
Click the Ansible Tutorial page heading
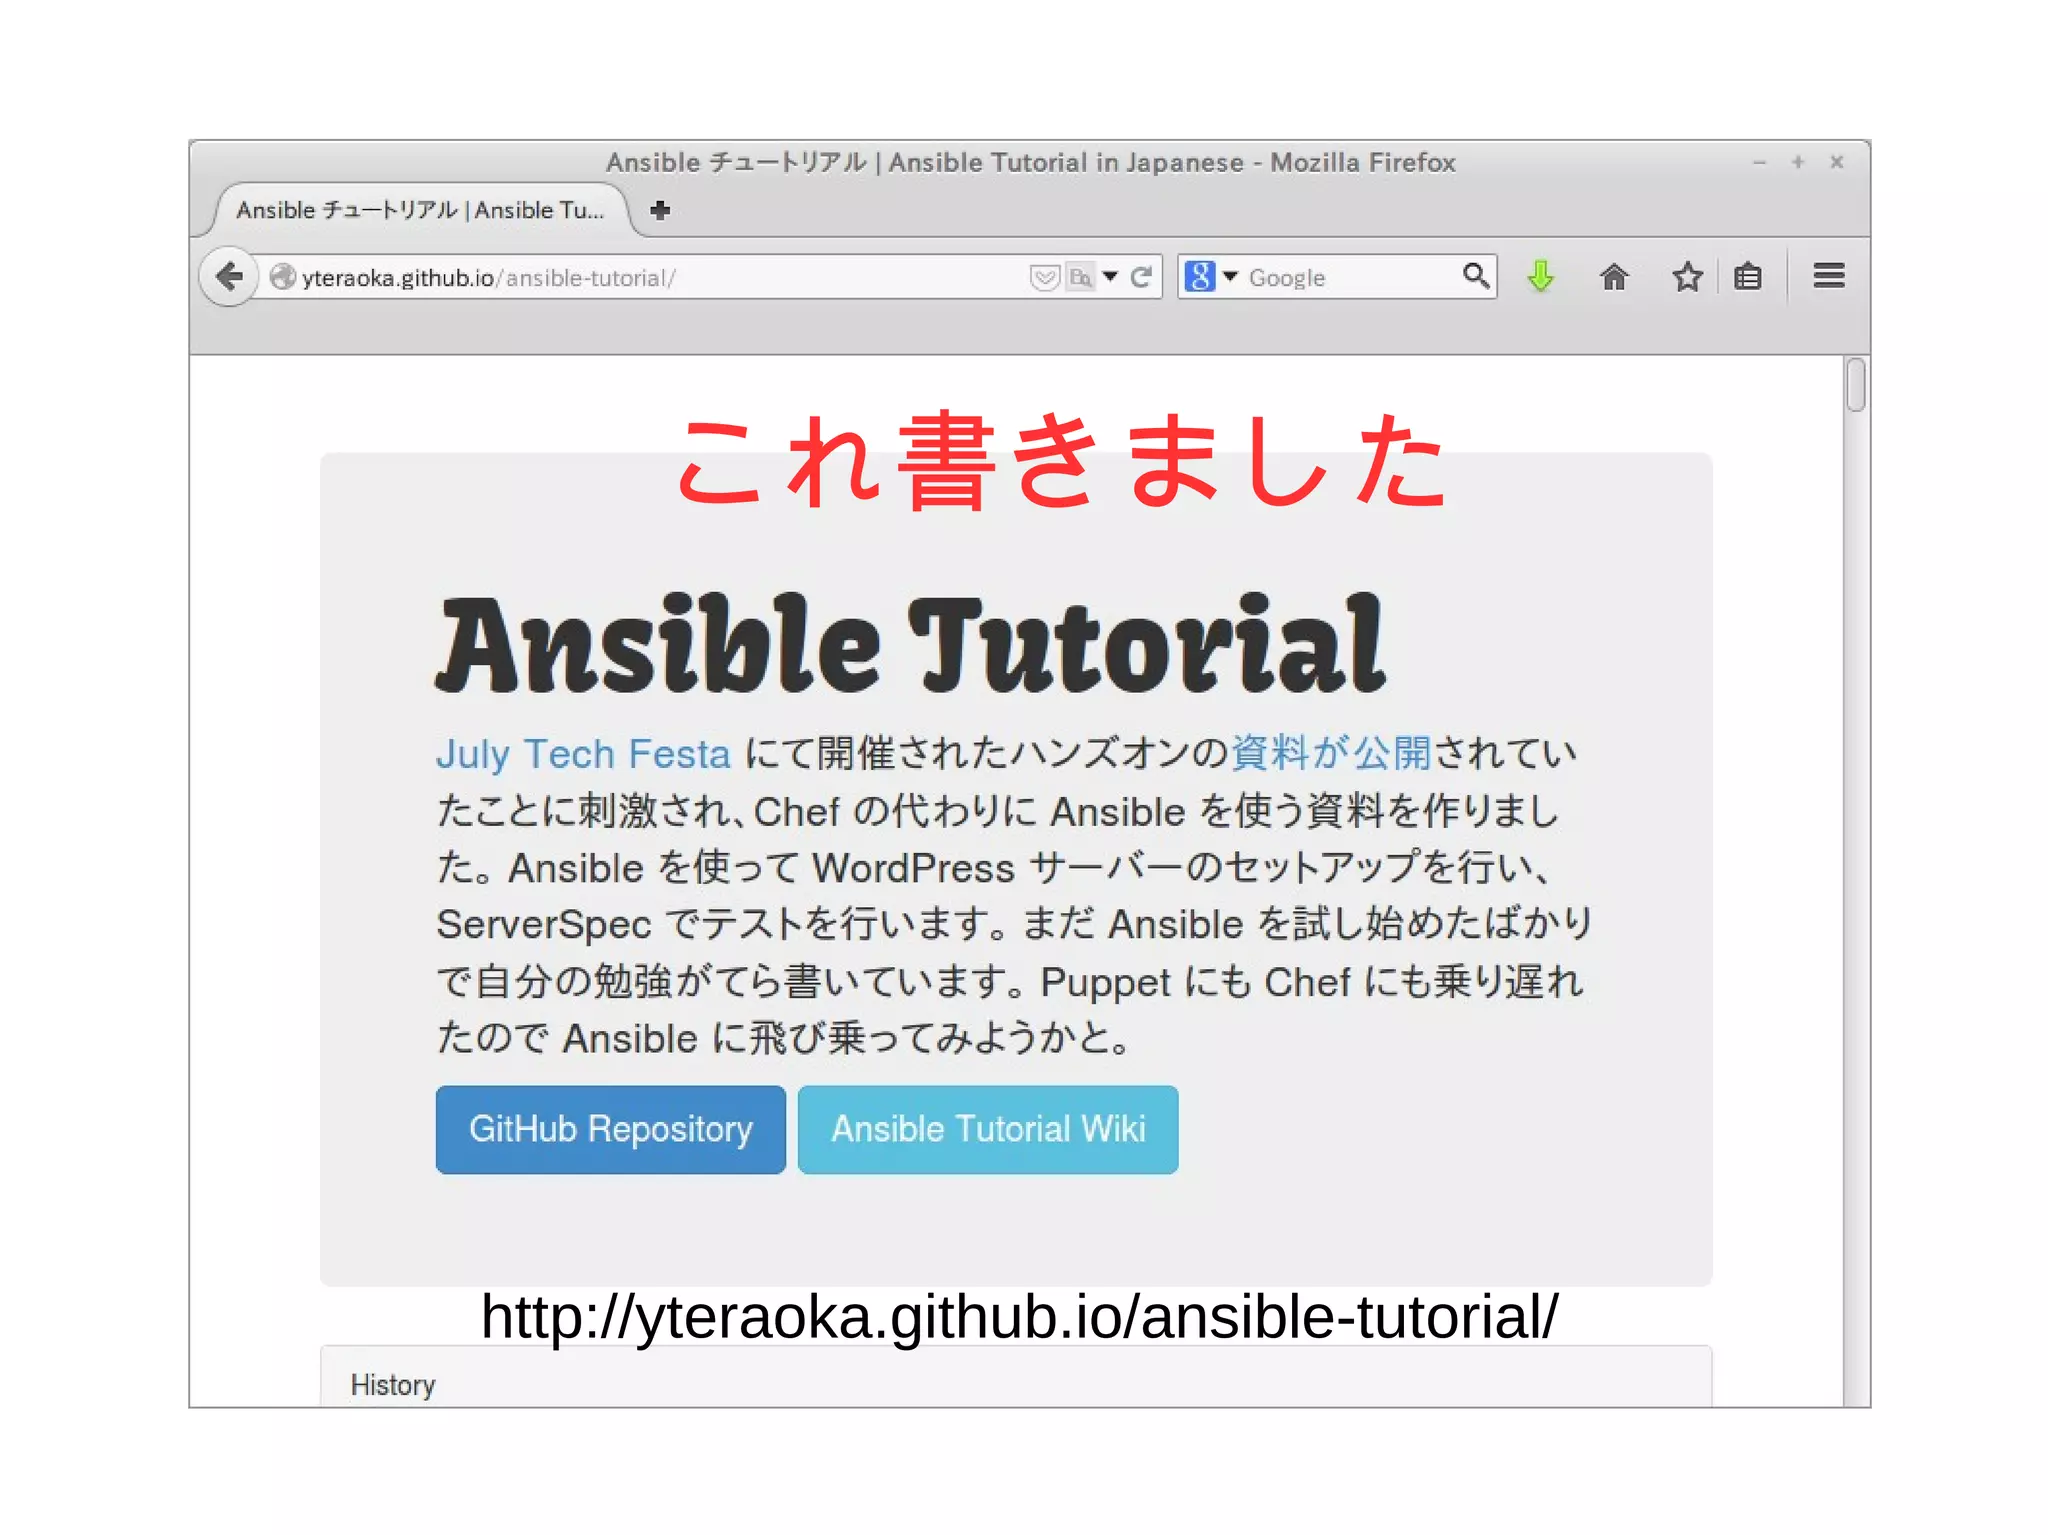911,644
